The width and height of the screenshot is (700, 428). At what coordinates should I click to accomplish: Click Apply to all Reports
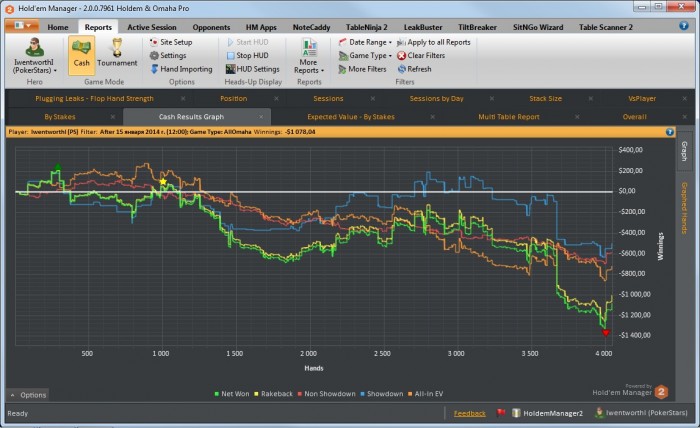[x=433, y=42]
